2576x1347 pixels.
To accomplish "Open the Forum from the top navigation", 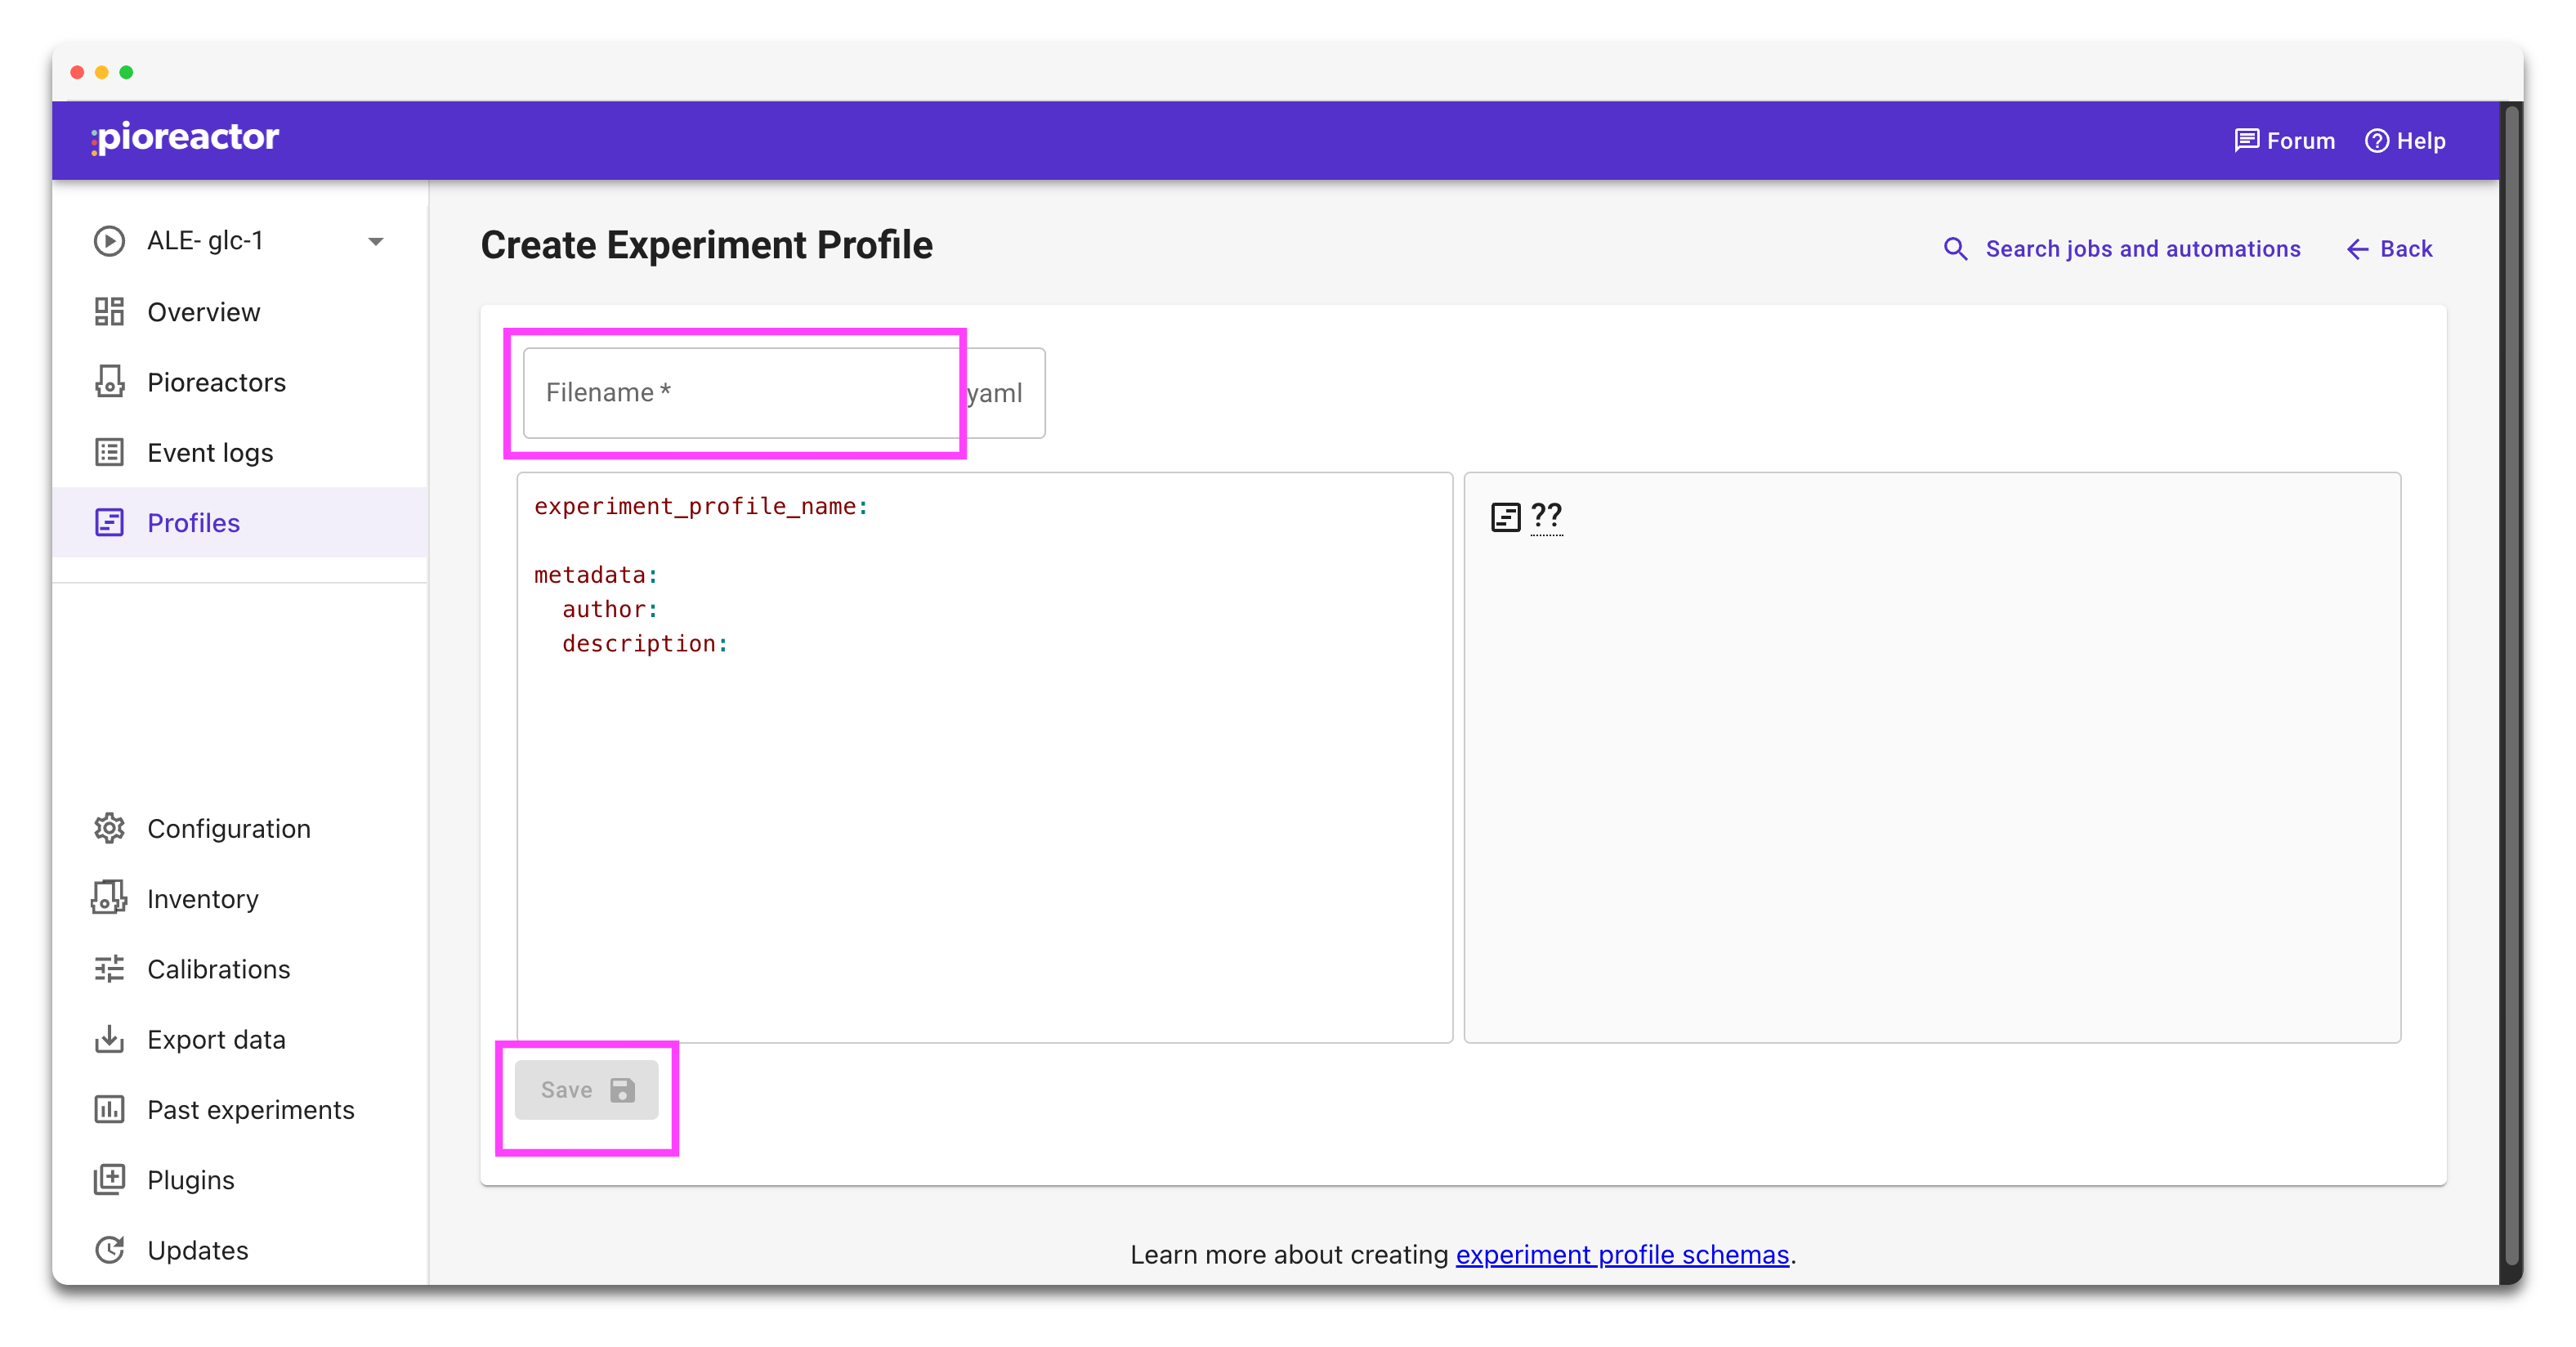I will click(x=2285, y=140).
